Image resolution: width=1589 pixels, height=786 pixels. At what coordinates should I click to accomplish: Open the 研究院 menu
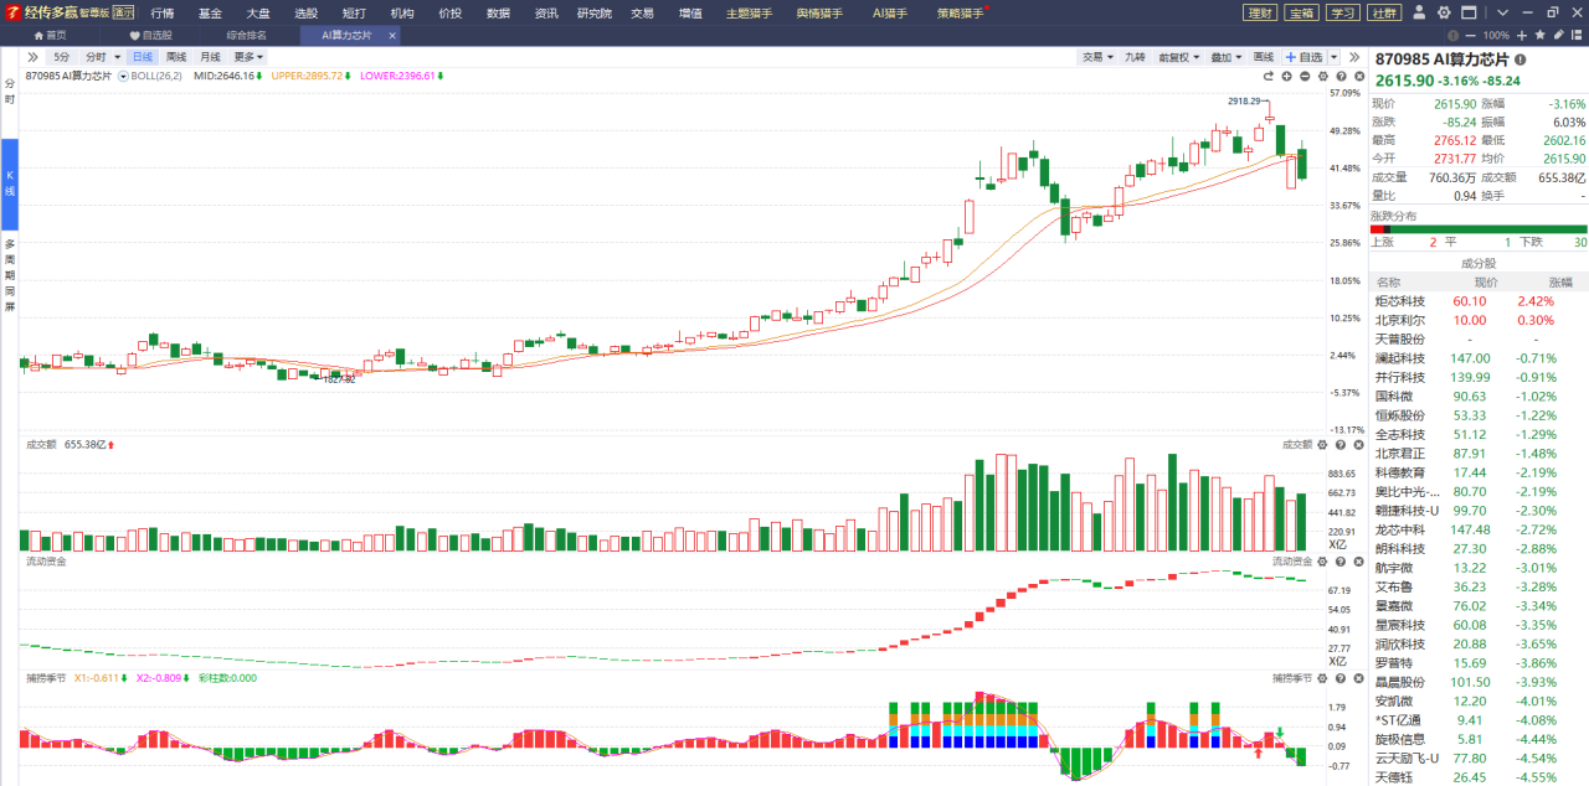[x=594, y=13]
